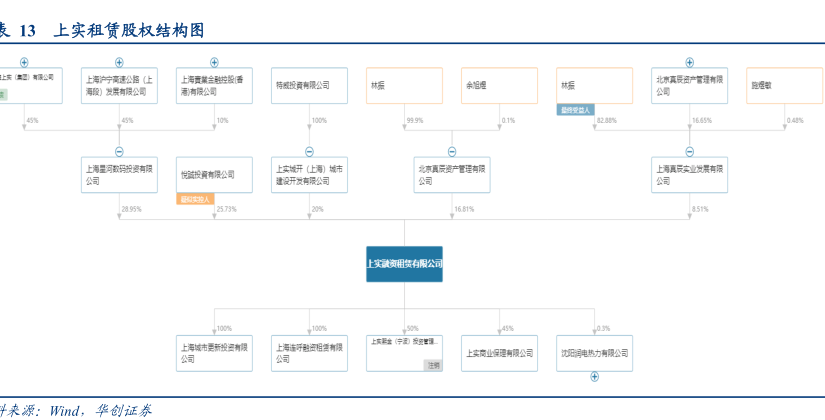The image size is (825, 420).
Task: Expand the plus above 上海上实(集团)有限公司
Action: tap(24, 63)
